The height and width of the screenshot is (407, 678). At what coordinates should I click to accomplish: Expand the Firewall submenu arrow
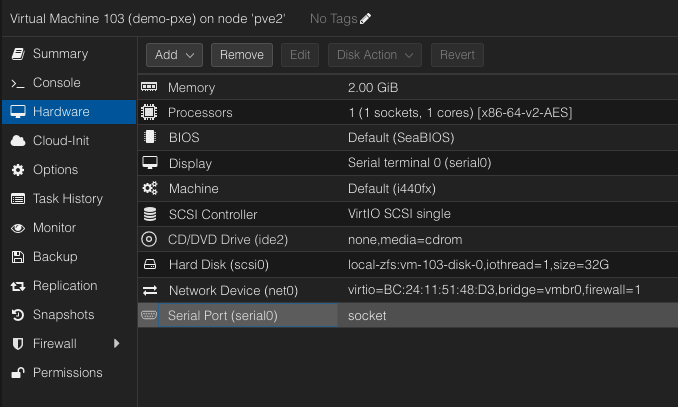tap(116, 344)
